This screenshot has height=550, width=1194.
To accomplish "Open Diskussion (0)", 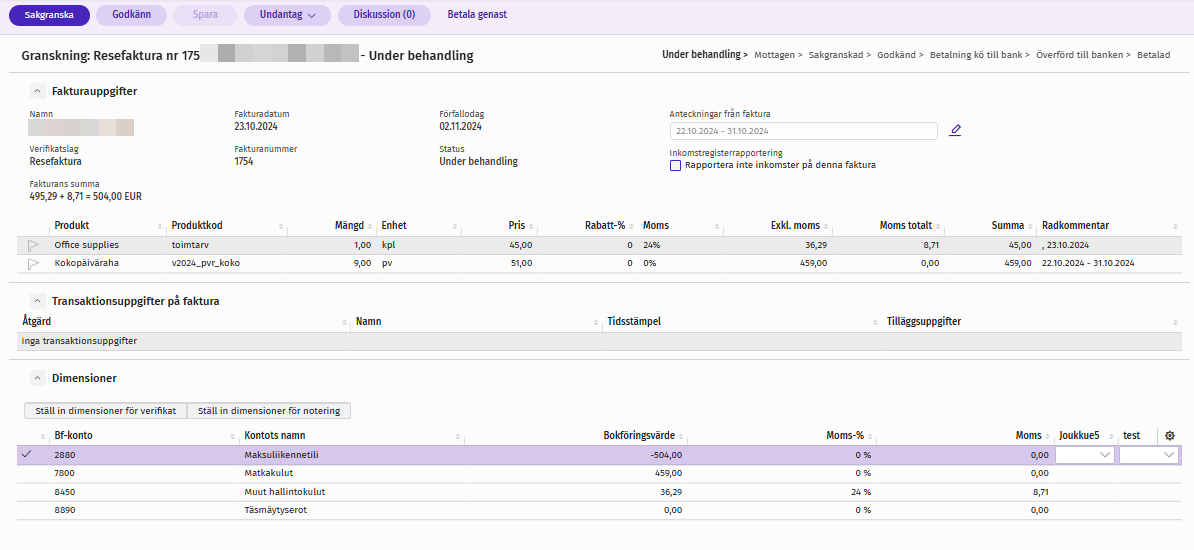I will pyautogui.click(x=384, y=15).
